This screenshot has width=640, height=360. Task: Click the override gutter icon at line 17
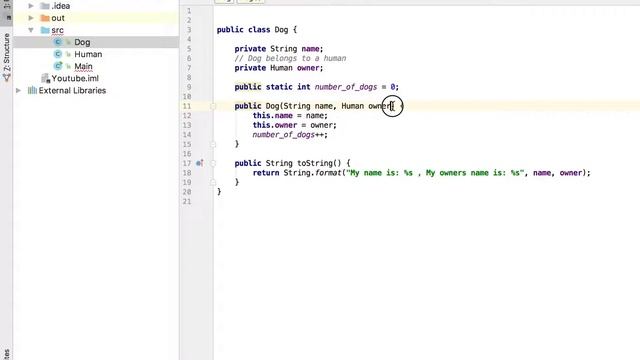pos(199,163)
